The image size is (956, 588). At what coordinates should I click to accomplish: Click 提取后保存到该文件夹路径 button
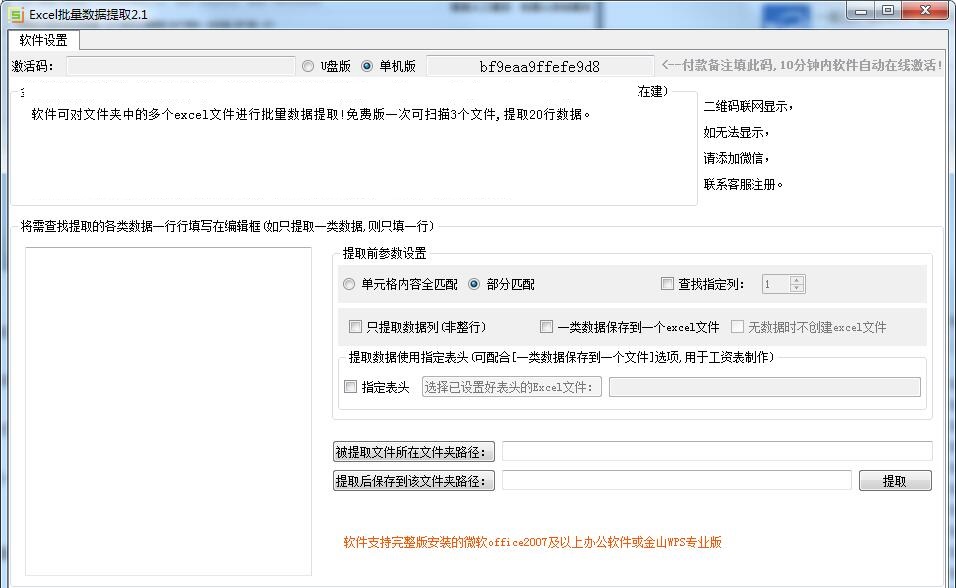click(x=413, y=481)
